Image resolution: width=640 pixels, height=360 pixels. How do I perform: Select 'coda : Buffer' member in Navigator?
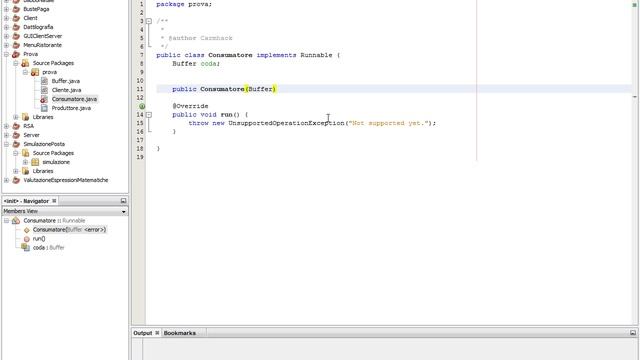(49, 247)
